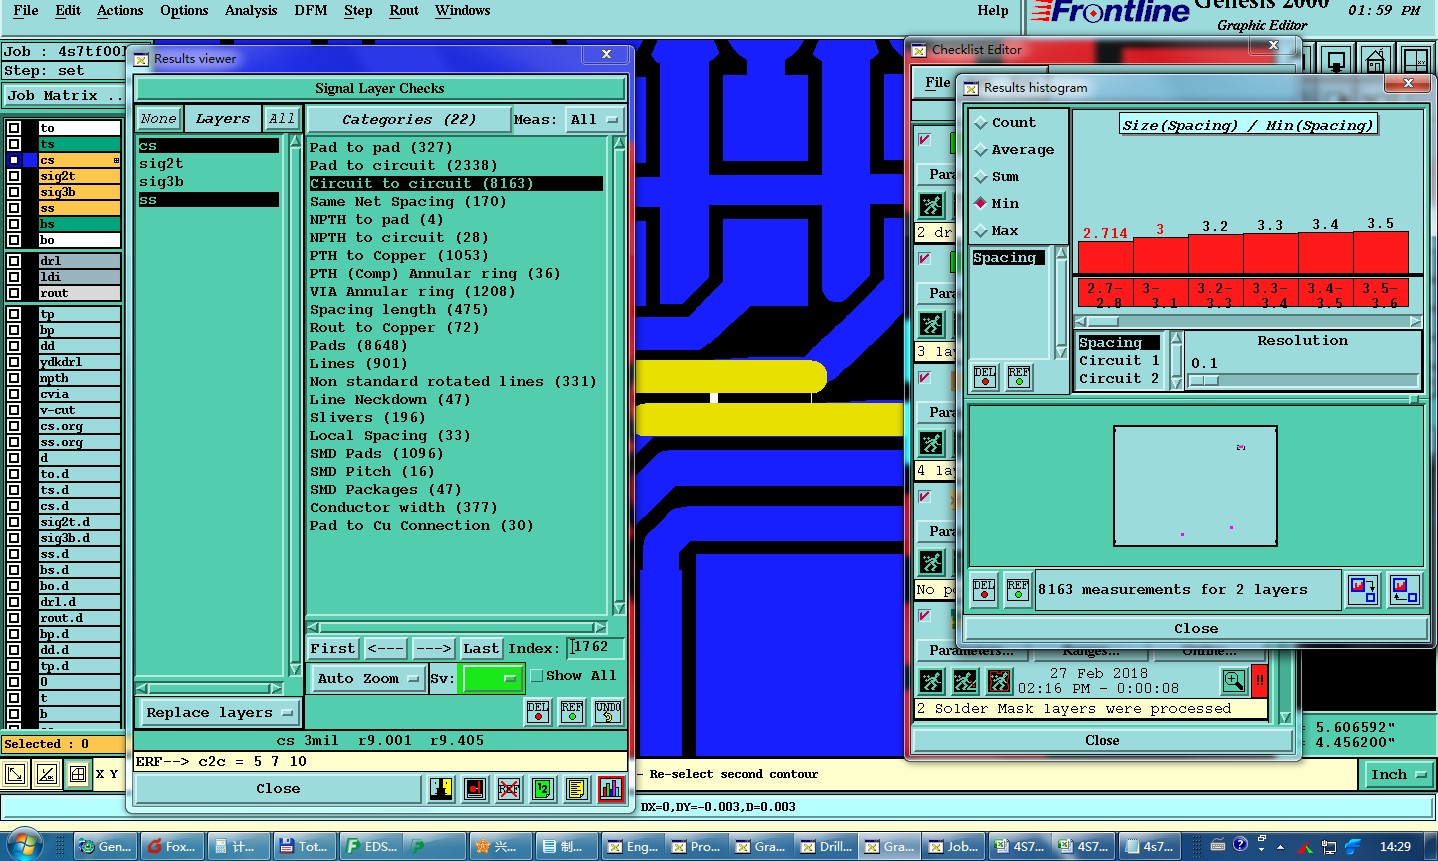Click the second run-check icon beside the date
The height and width of the screenshot is (861, 1438).
[965, 681]
